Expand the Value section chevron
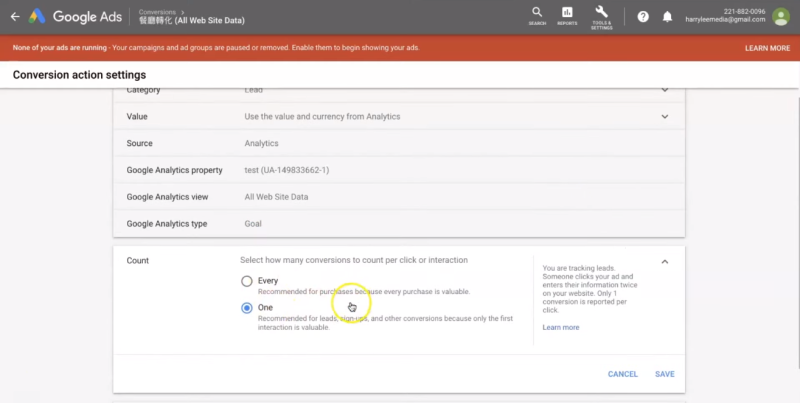Viewport: 800px width, 403px height. click(665, 117)
